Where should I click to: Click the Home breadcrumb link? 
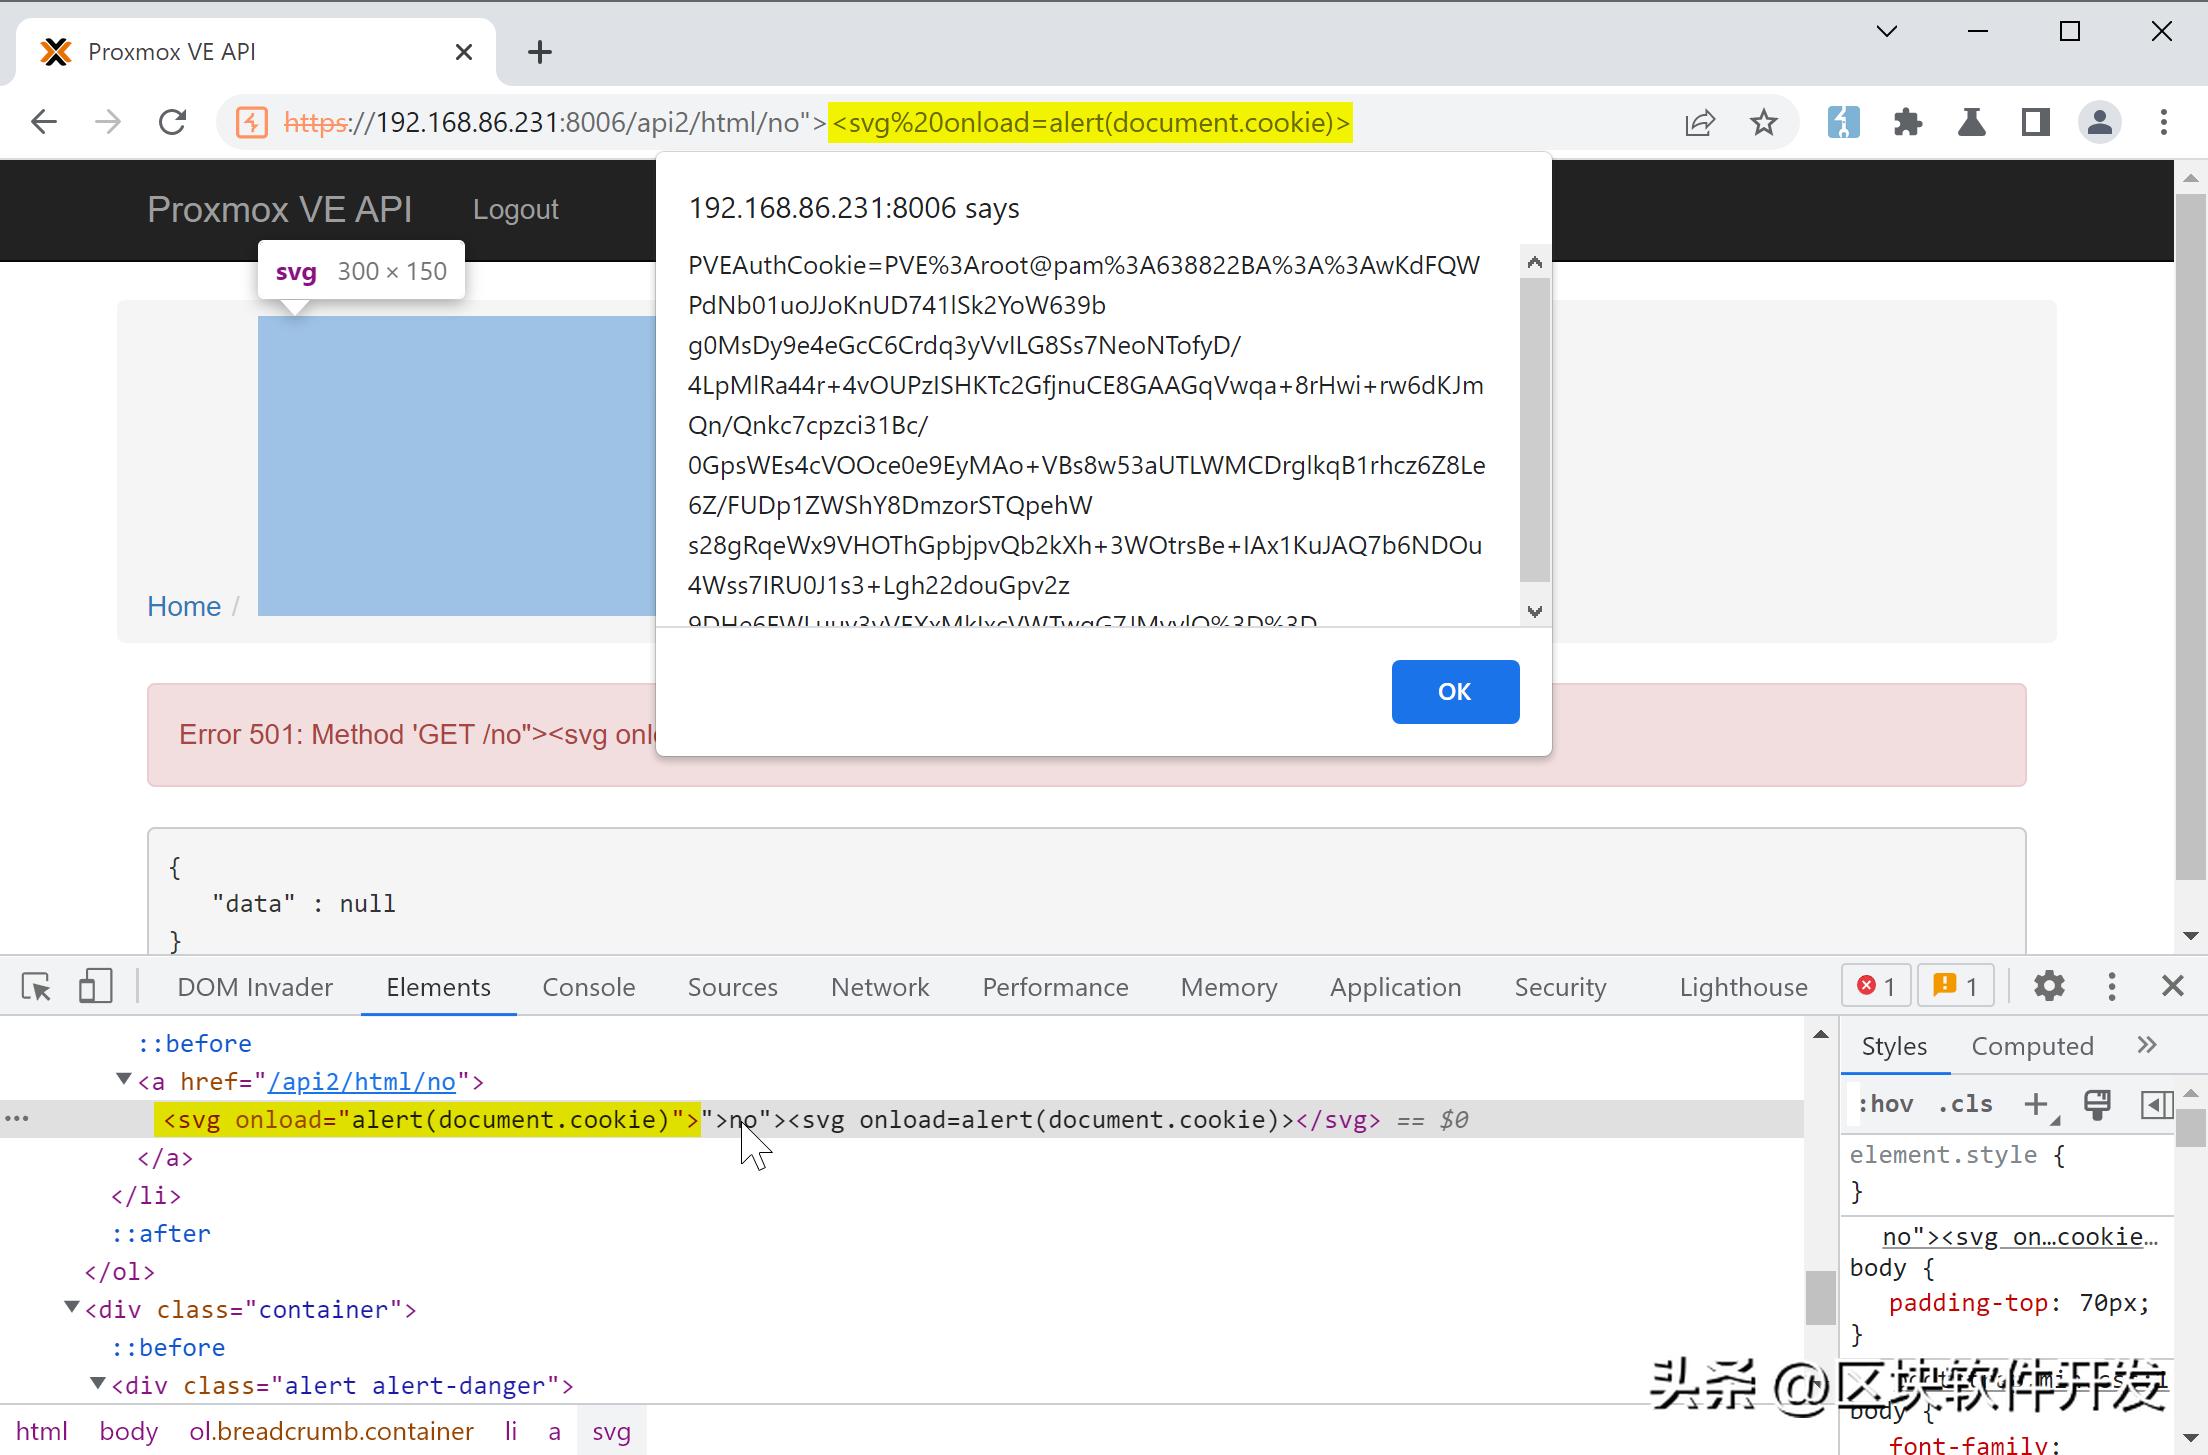click(x=184, y=606)
